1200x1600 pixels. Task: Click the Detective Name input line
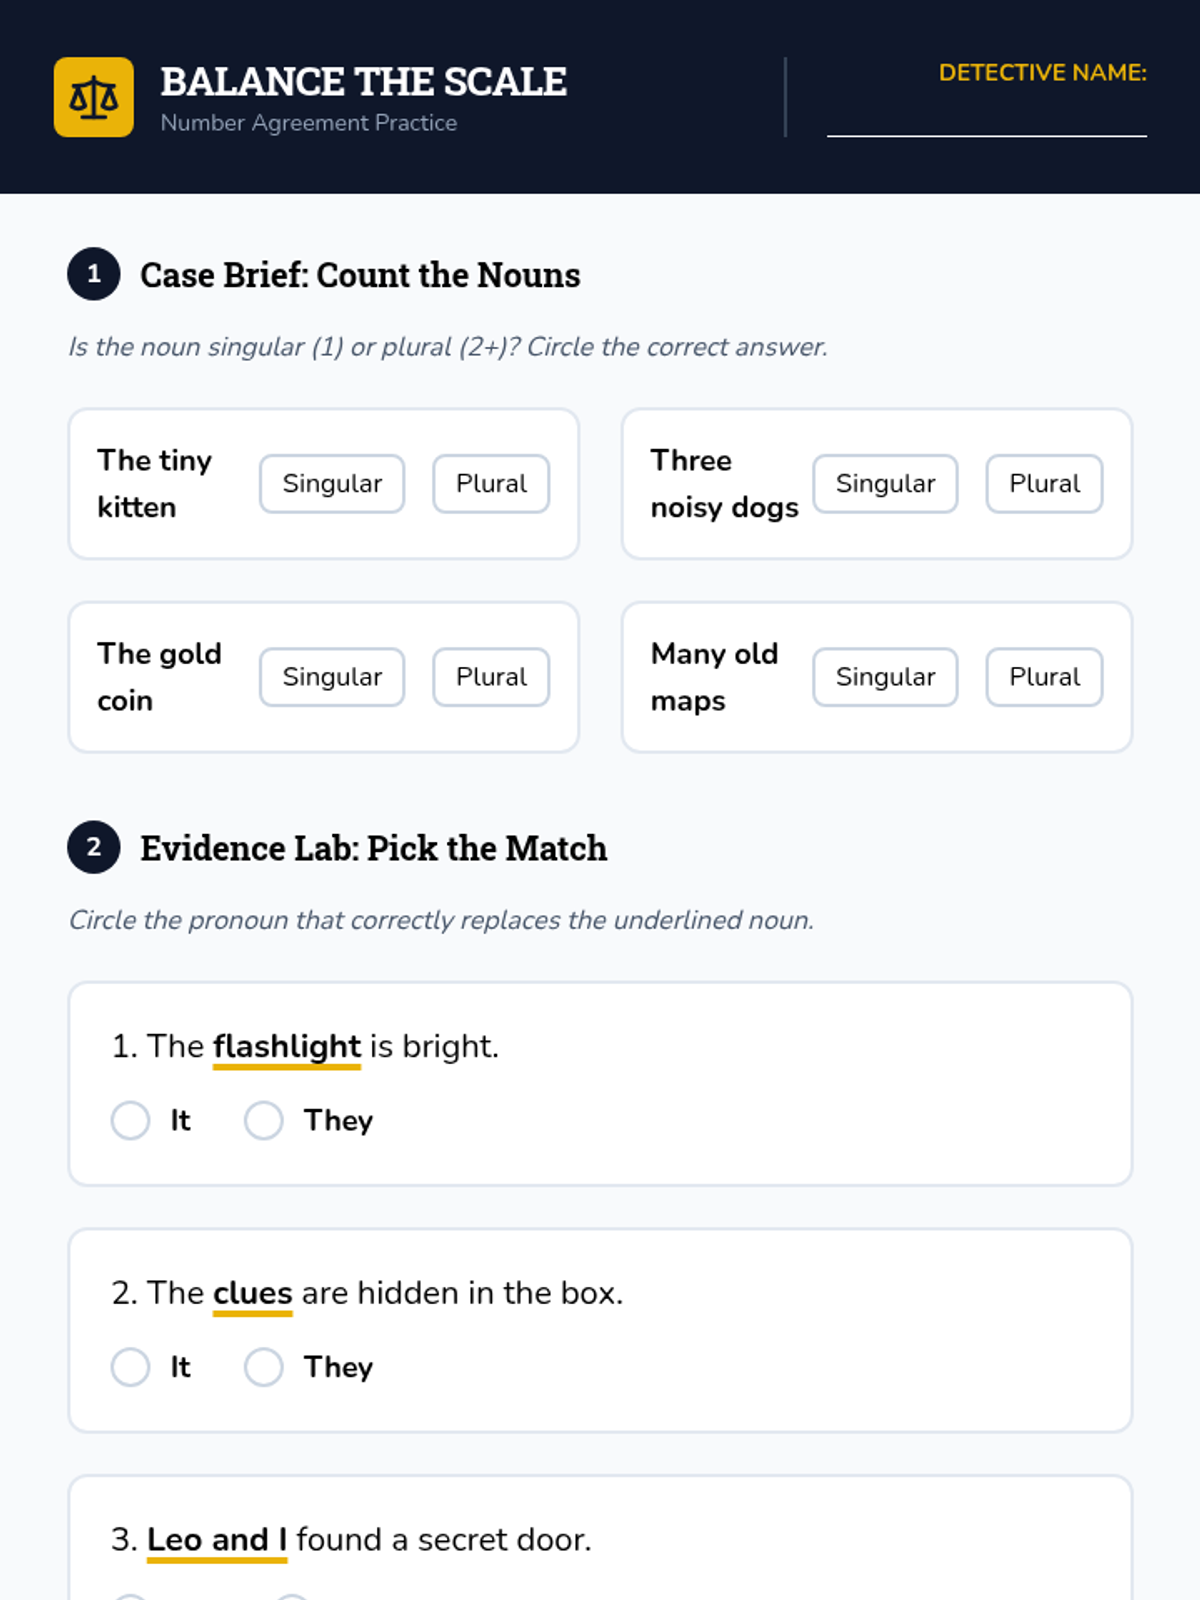[986, 120]
